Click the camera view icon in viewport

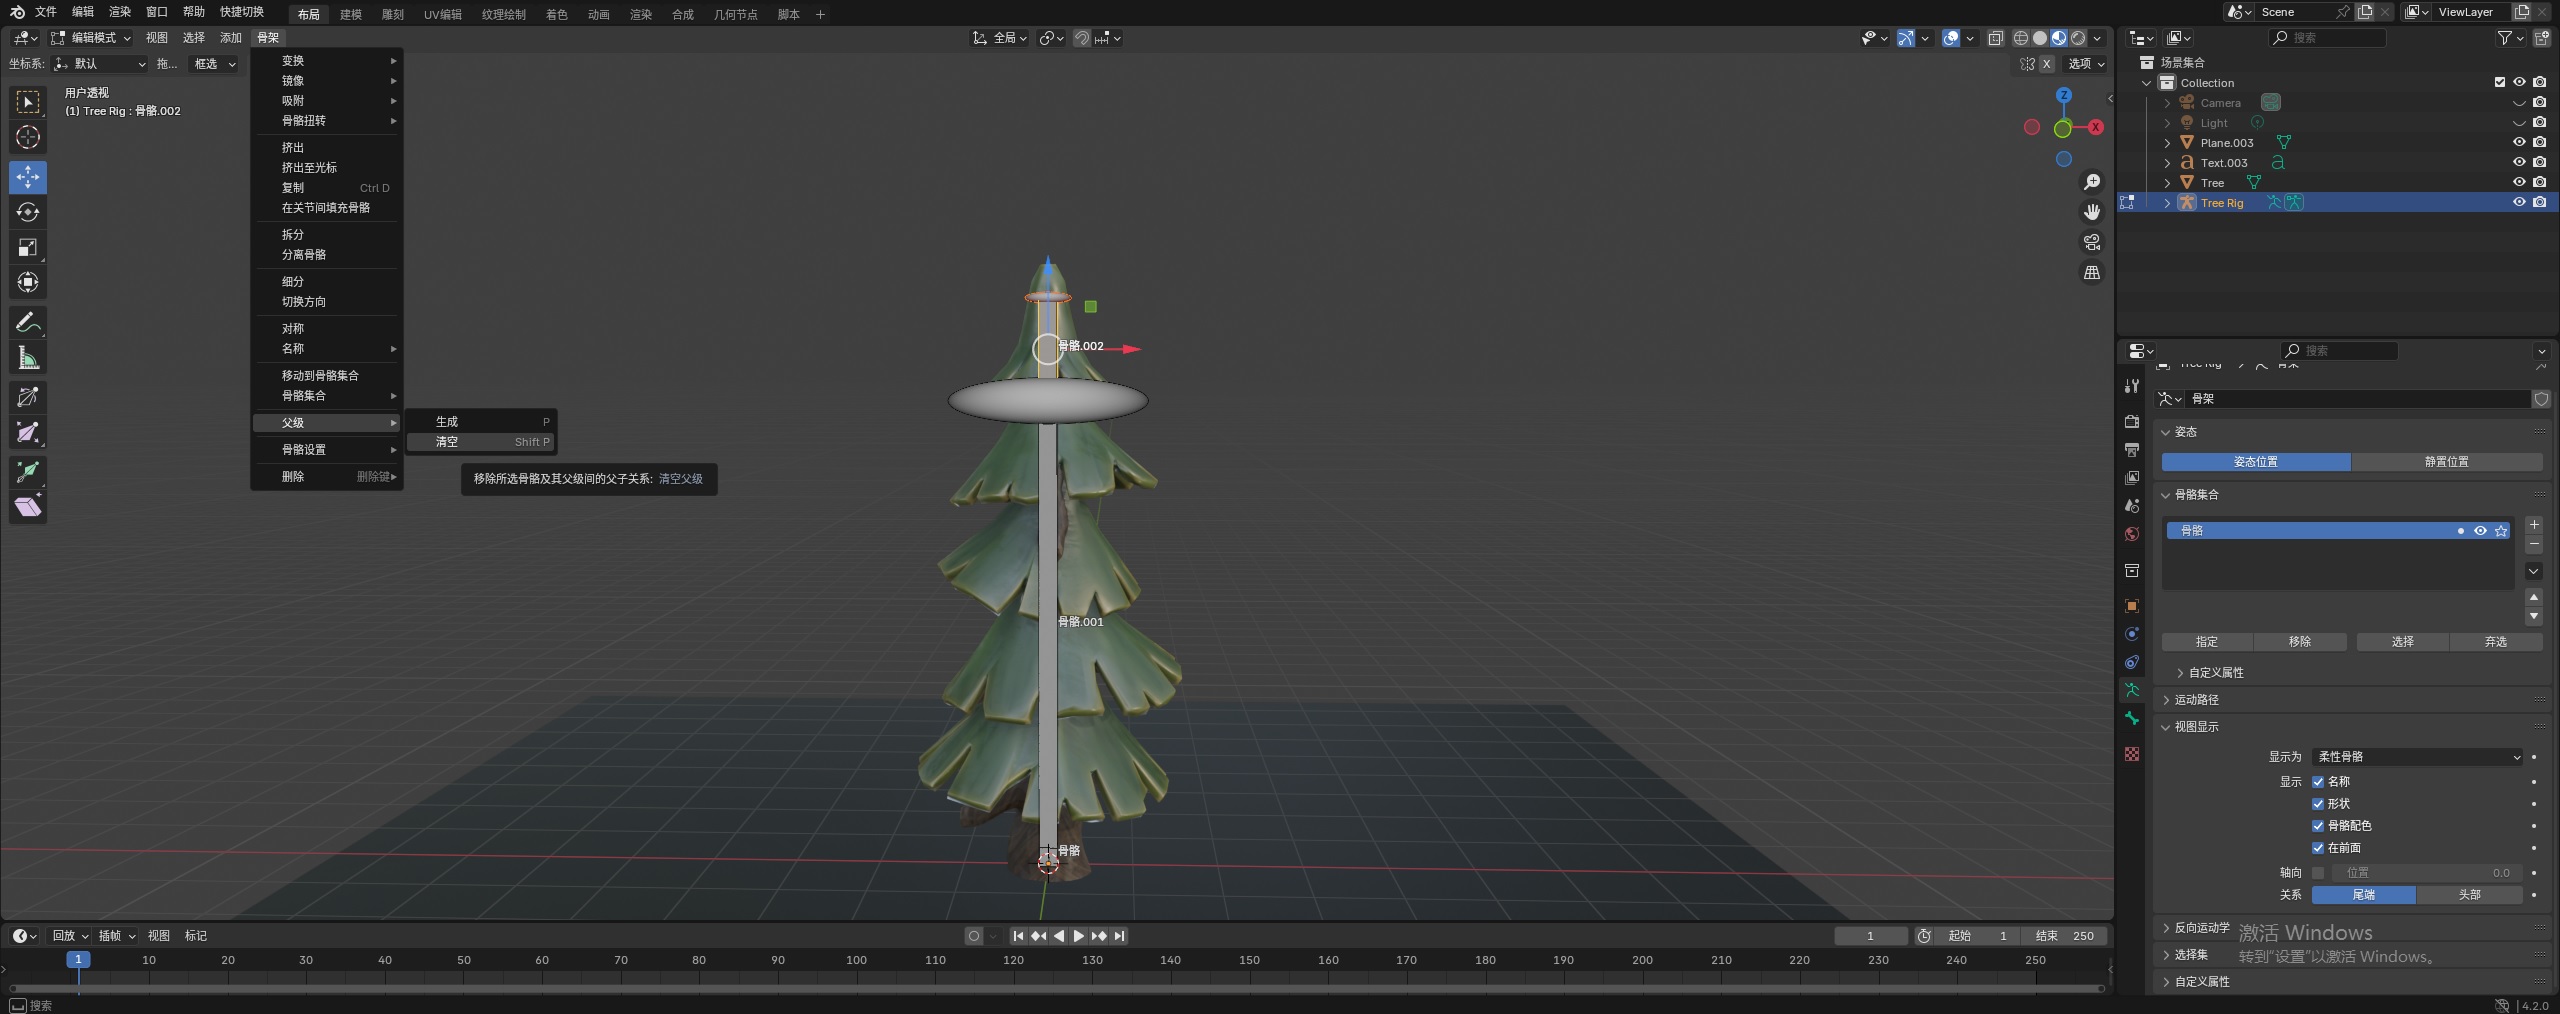point(2091,242)
